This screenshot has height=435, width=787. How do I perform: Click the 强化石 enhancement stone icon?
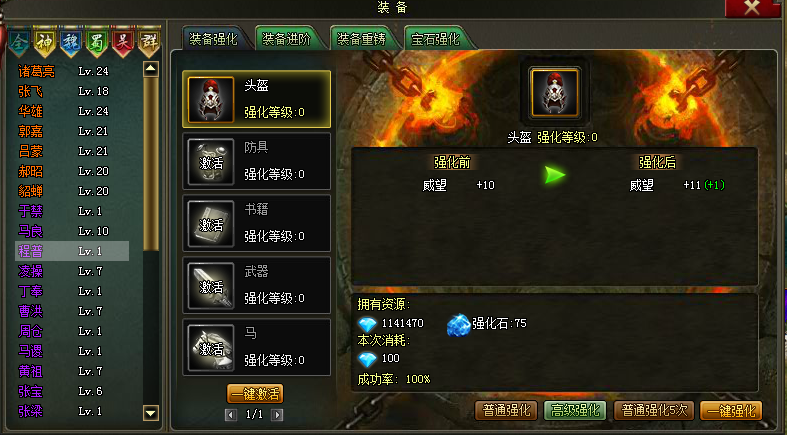pyautogui.click(x=458, y=325)
